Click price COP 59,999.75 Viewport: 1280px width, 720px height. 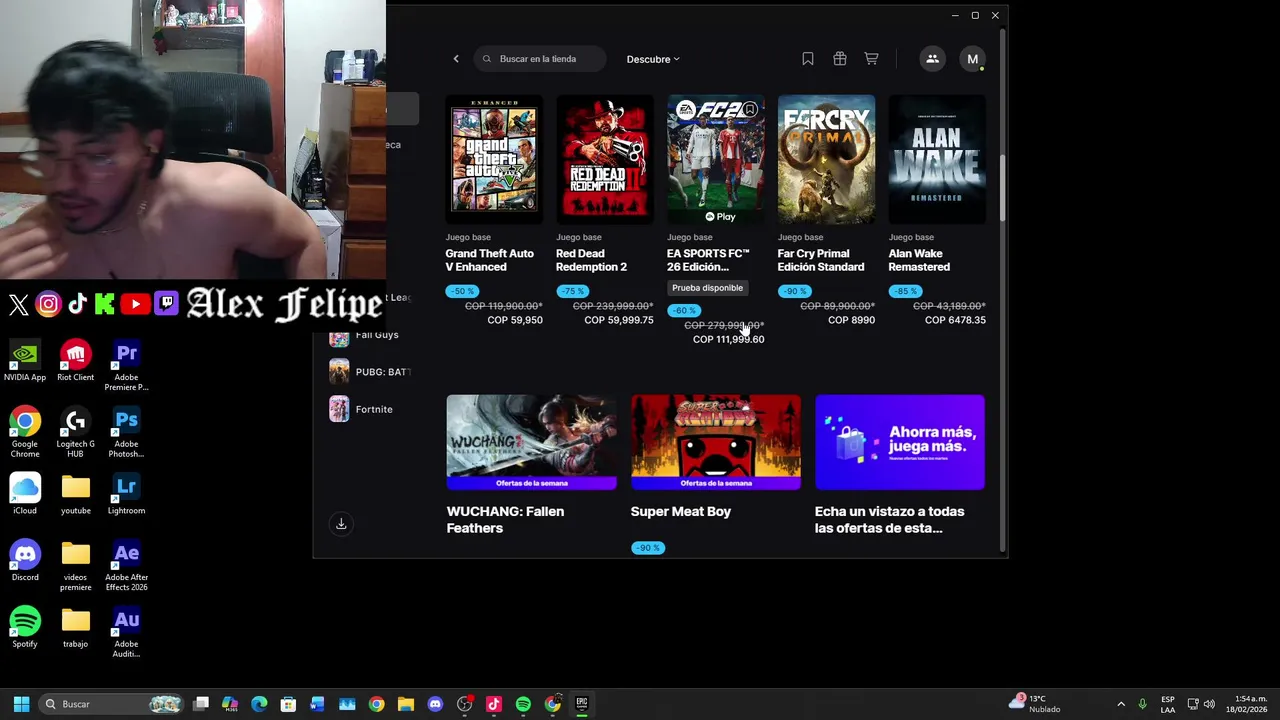coord(619,320)
